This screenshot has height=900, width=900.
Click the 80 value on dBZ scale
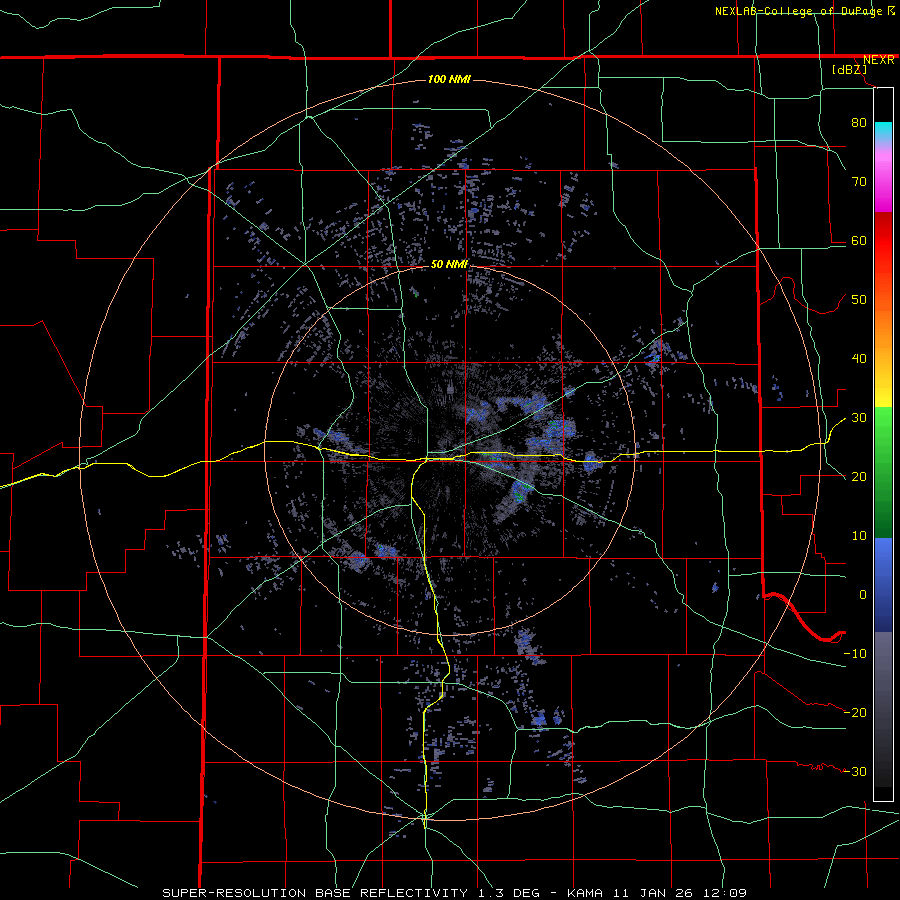tap(859, 122)
